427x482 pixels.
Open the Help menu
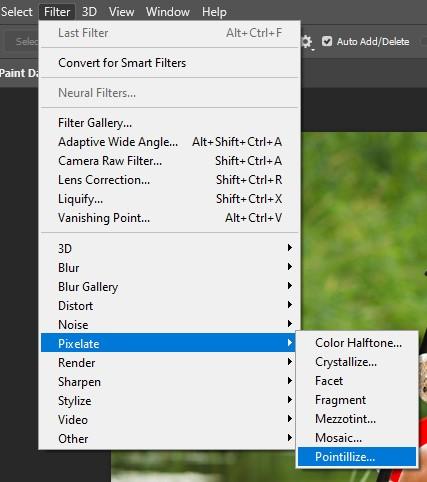(214, 12)
